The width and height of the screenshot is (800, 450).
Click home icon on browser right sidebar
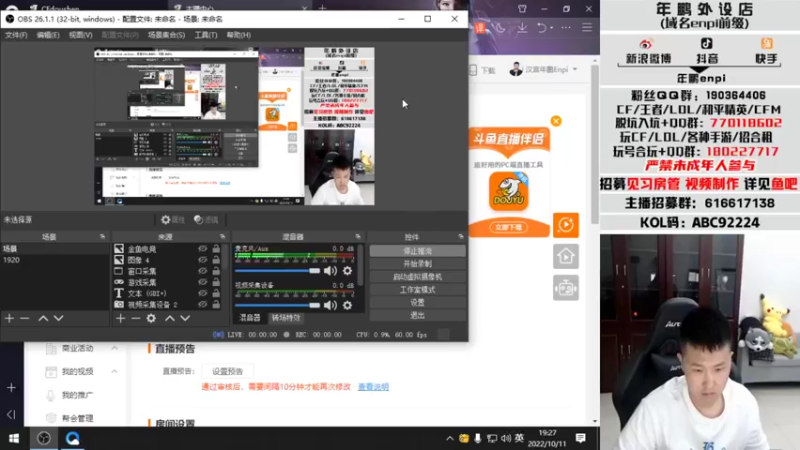(566, 257)
